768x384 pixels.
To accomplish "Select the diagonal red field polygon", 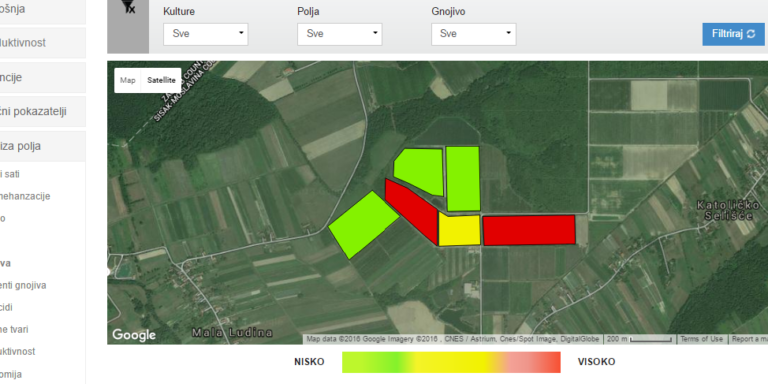I will tap(411, 211).
